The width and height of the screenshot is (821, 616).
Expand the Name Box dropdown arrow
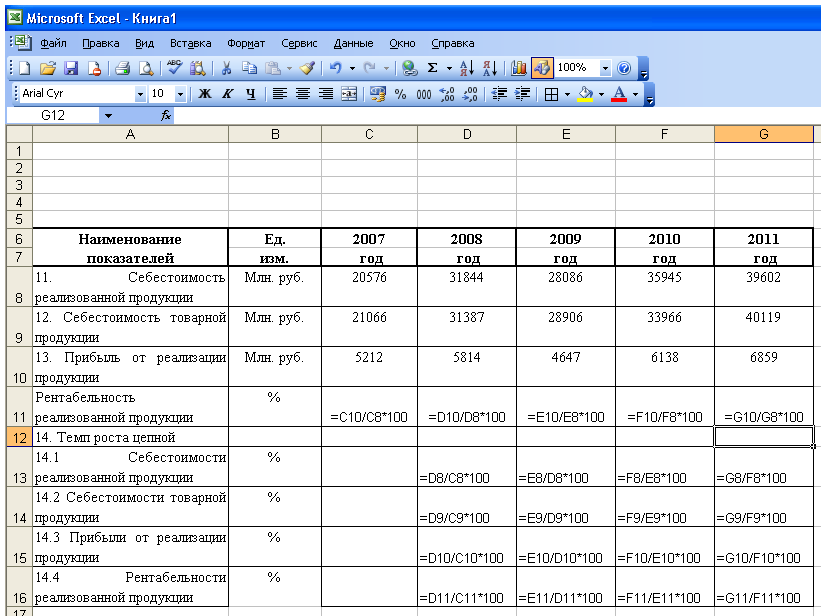pos(108,115)
